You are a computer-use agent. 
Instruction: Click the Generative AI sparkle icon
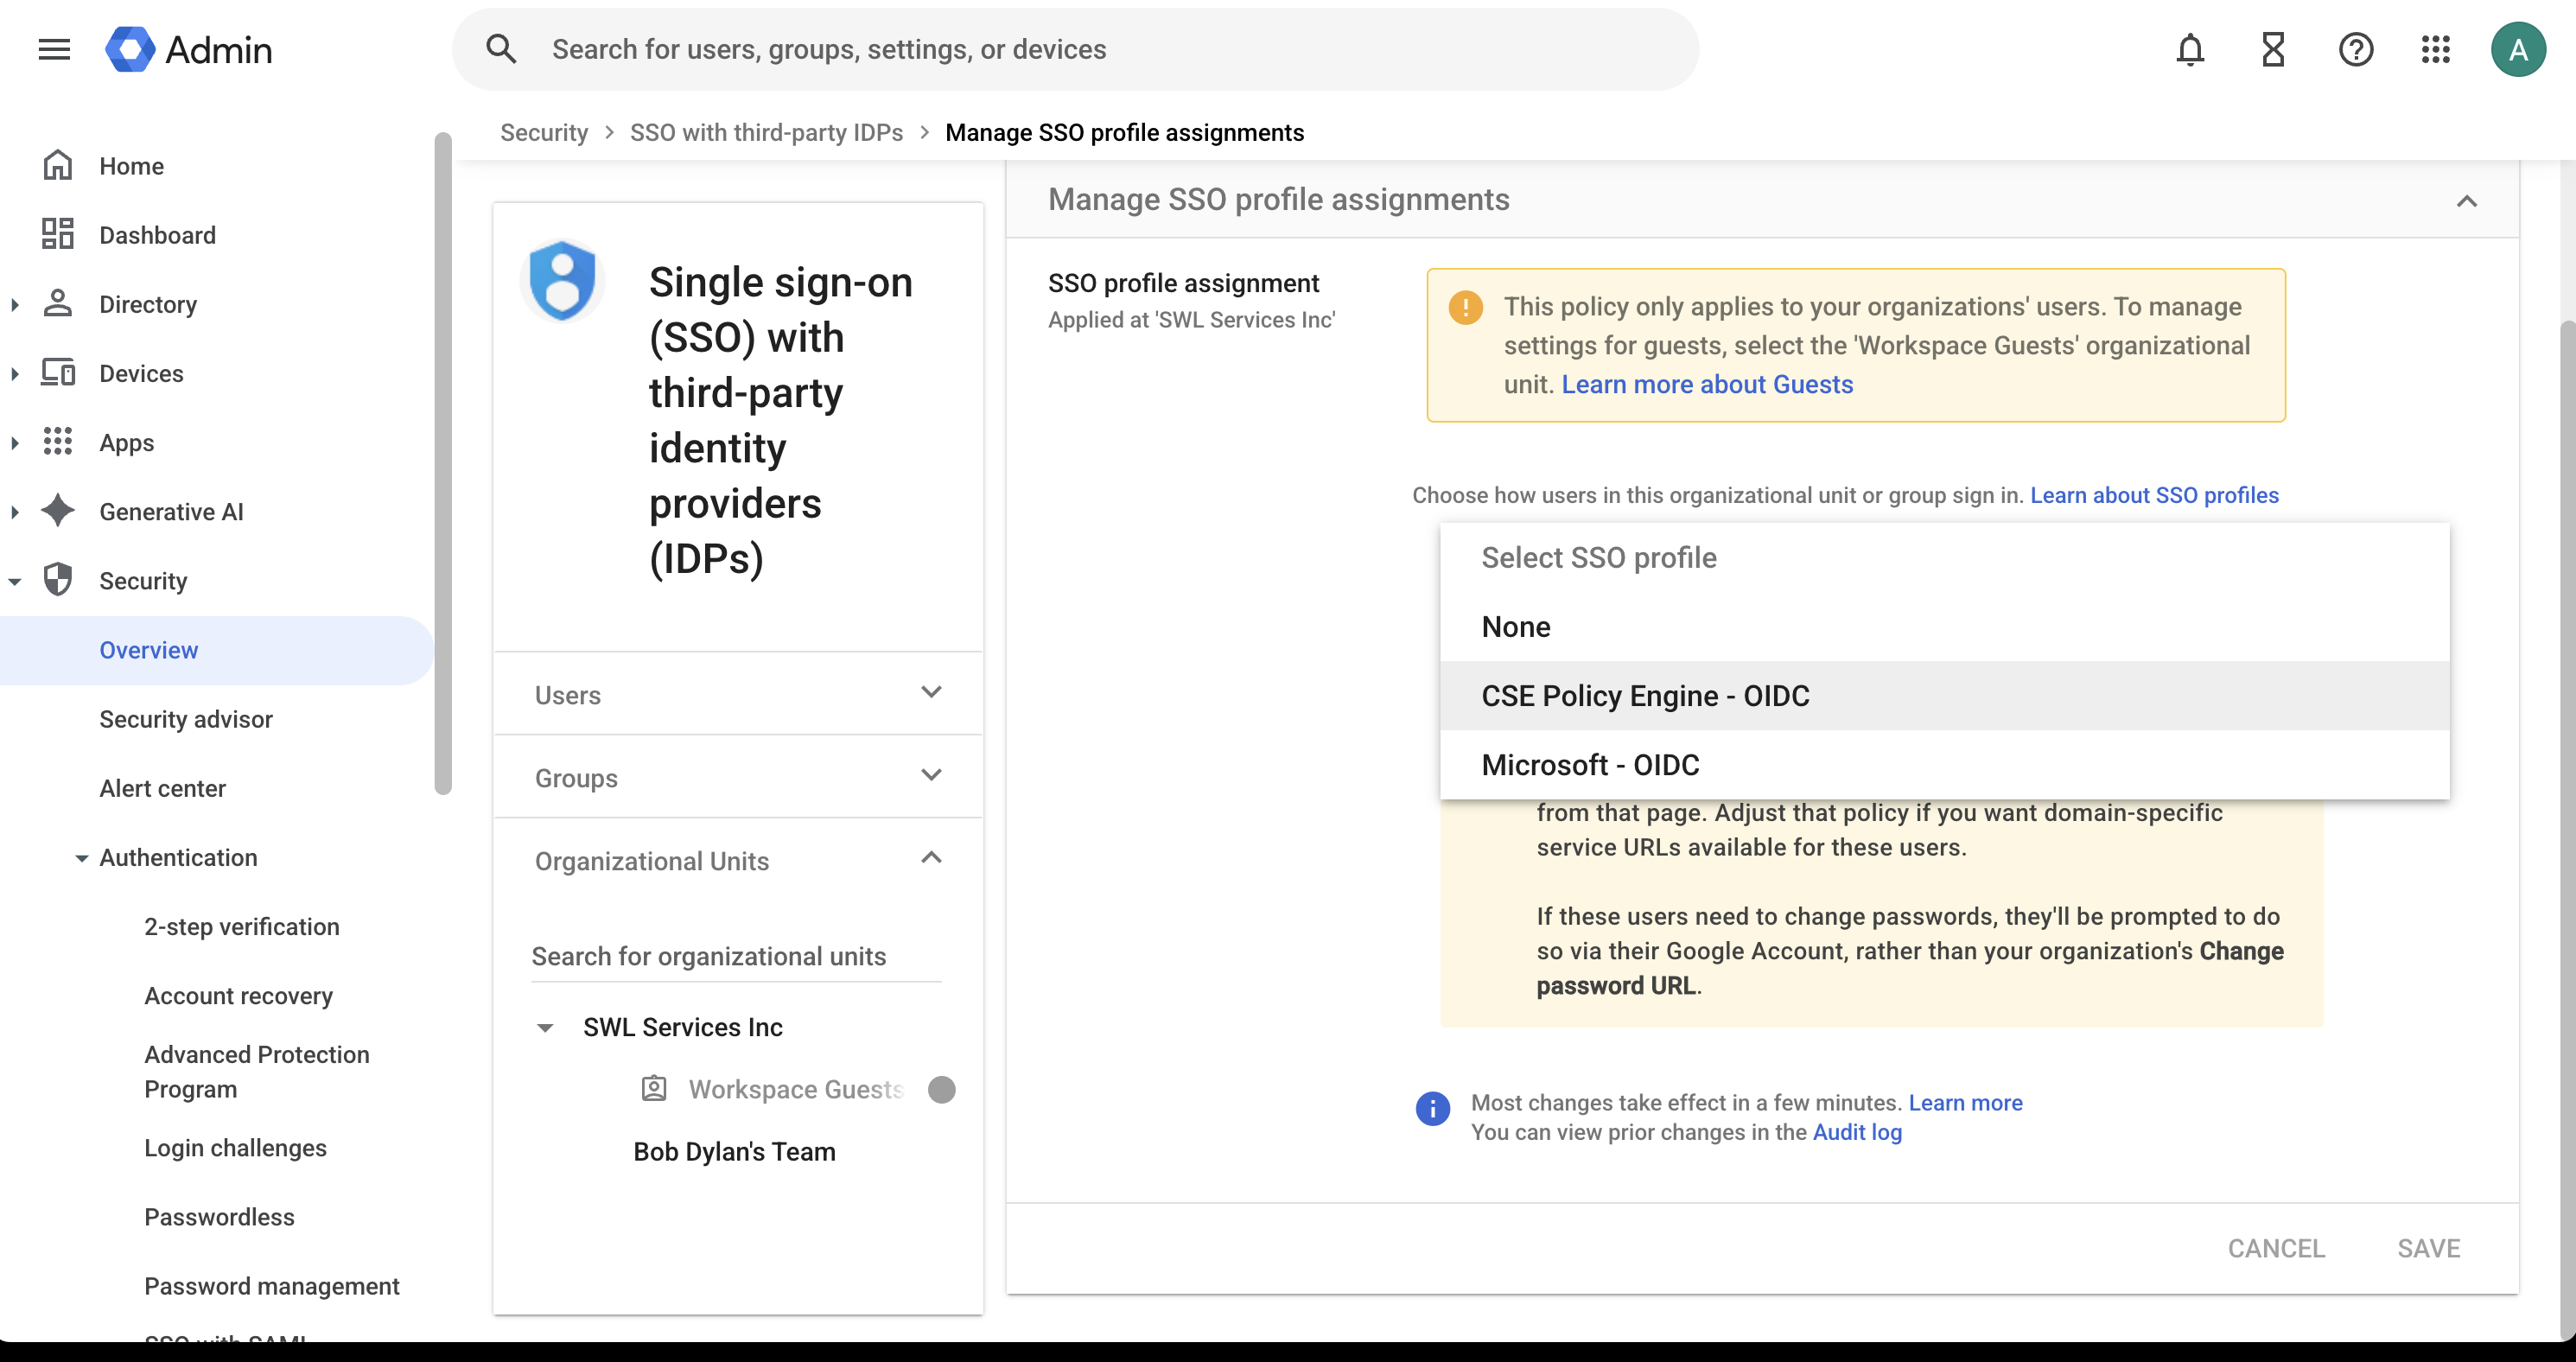click(58, 510)
